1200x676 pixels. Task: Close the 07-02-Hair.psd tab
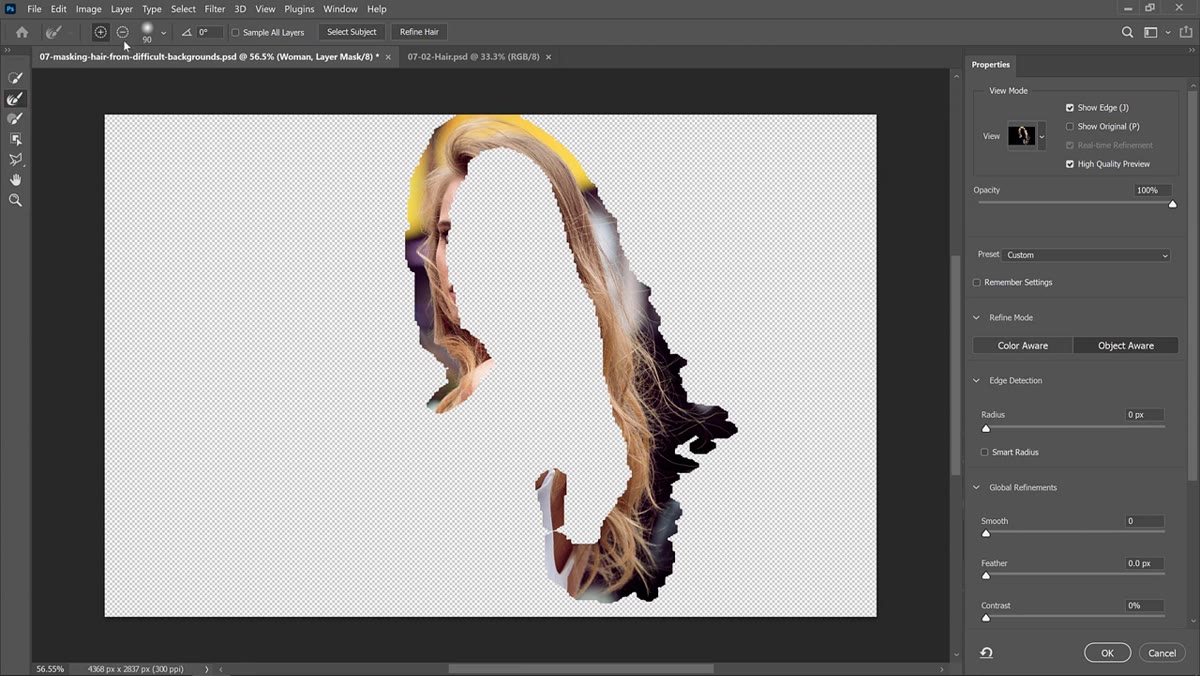point(548,57)
